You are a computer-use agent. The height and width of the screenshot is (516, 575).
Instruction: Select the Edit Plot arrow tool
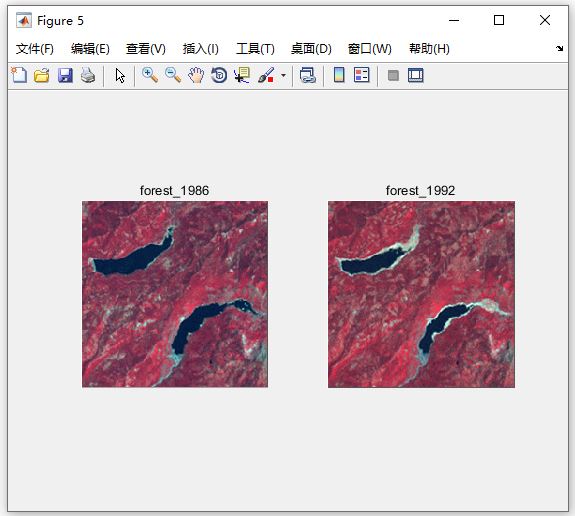pos(120,76)
